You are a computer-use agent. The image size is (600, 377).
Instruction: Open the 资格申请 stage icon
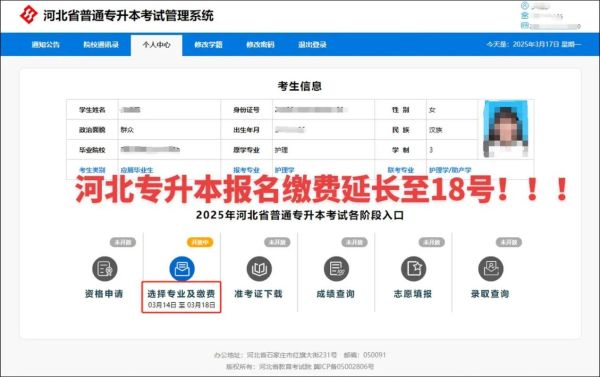[x=104, y=269]
